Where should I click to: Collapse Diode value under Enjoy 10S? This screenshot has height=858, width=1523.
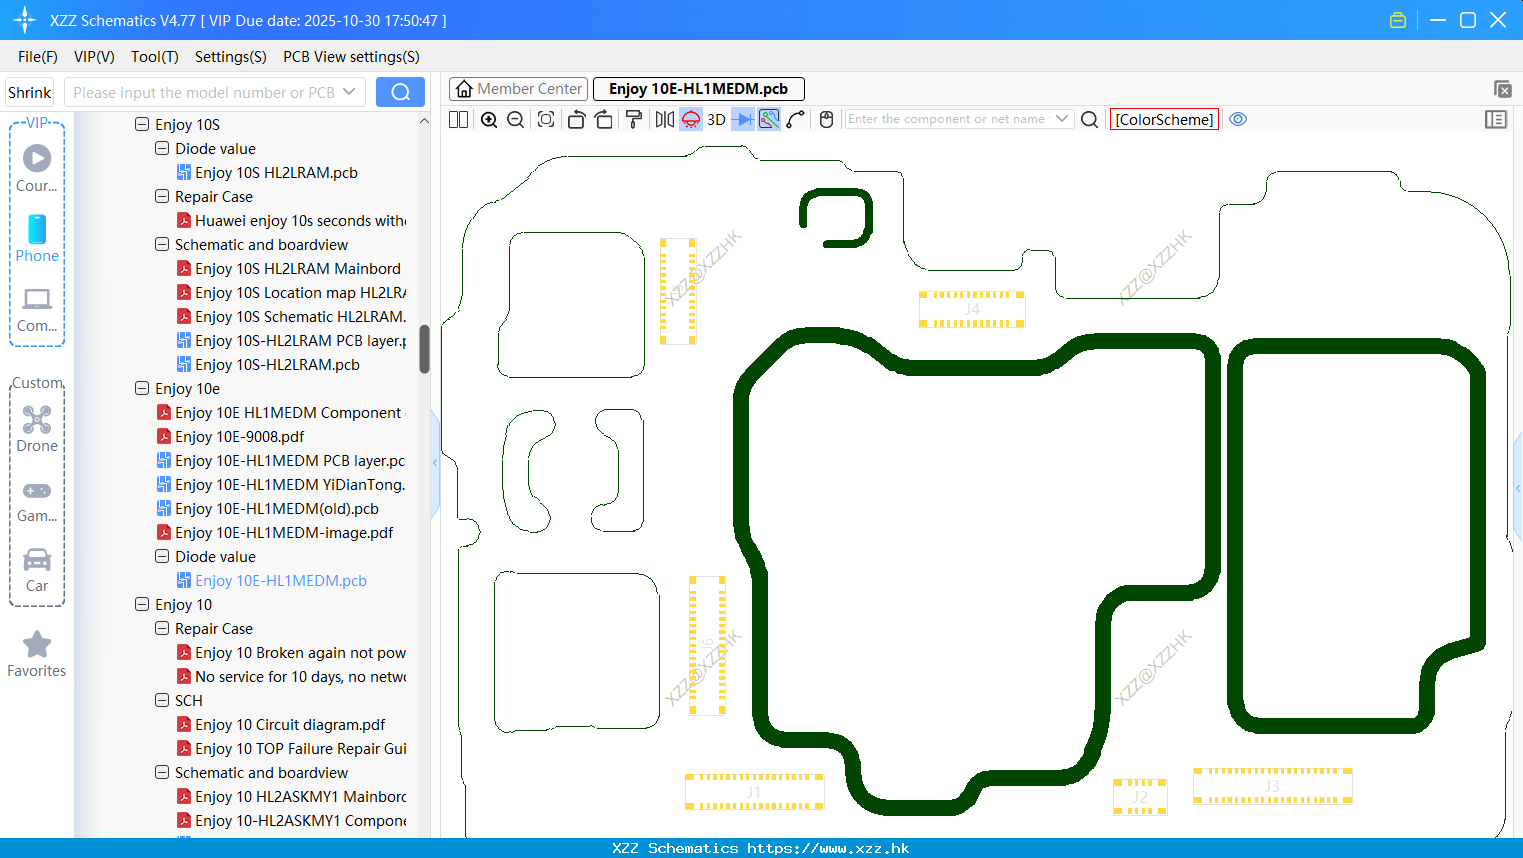point(162,148)
